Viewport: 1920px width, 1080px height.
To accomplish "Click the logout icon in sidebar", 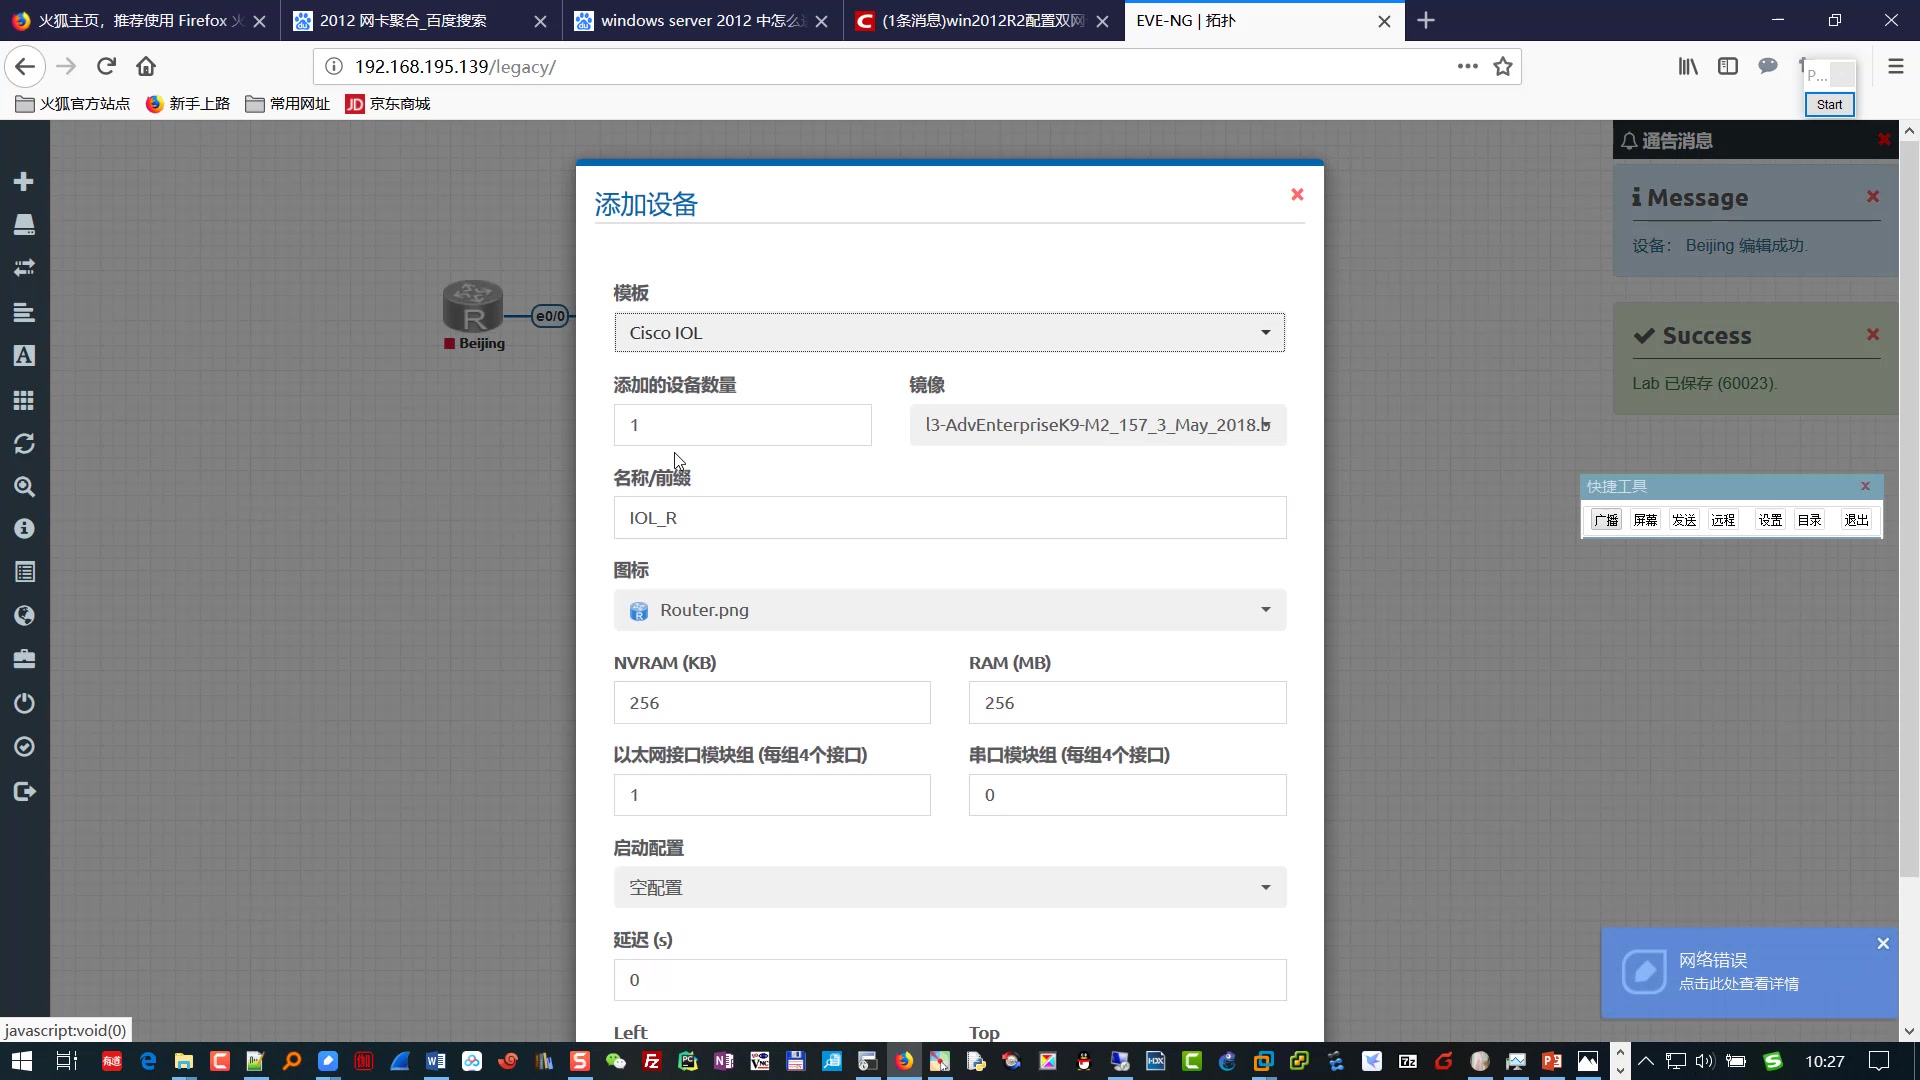I will pos(24,791).
